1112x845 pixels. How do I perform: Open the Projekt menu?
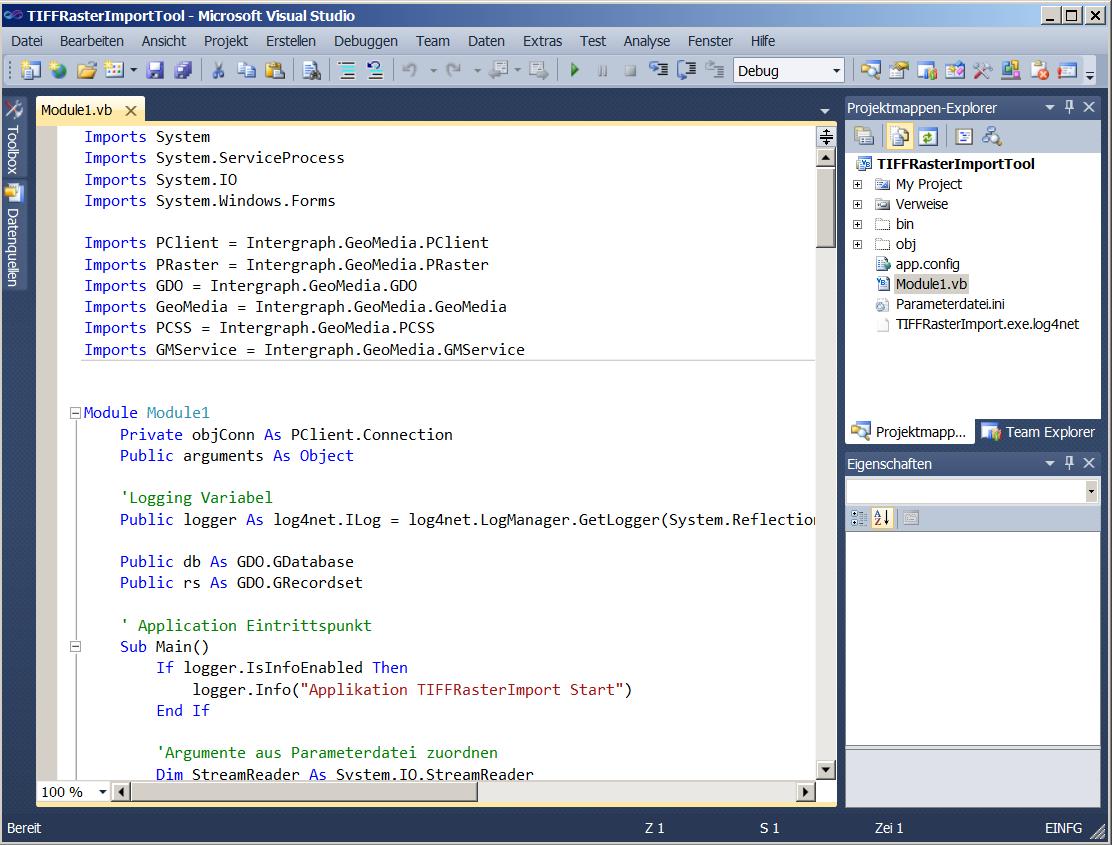(x=226, y=41)
